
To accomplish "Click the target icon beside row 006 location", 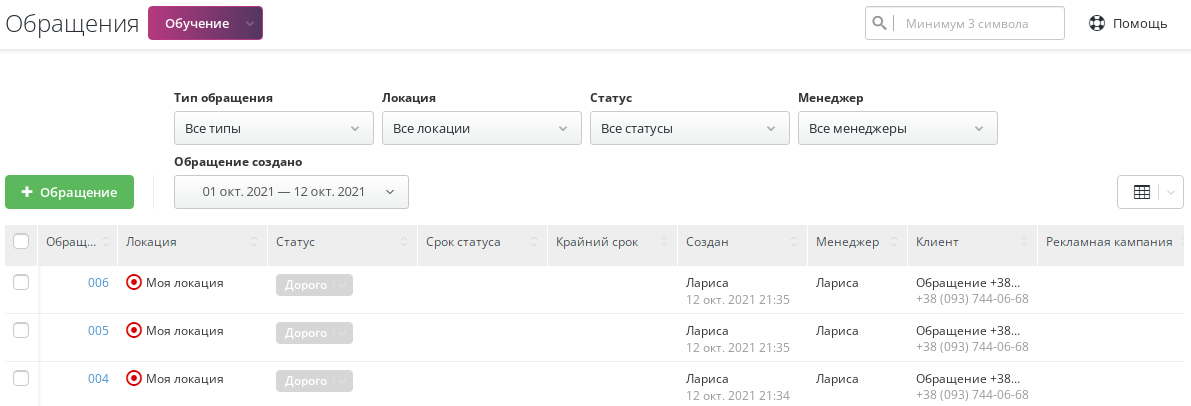I will pyautogui.click(x=134, y=283).
